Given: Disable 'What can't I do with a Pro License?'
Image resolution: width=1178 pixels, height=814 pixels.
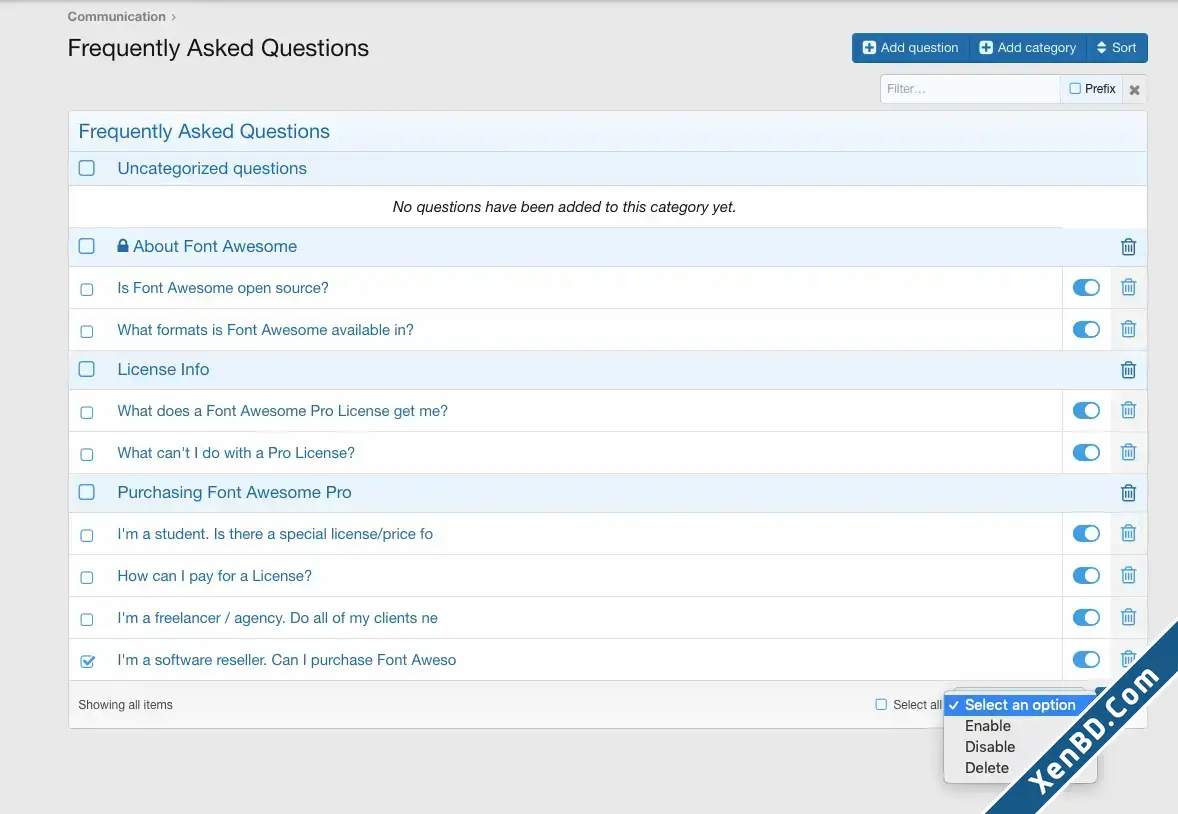Looking at the screenshot, I should (1086, 452).
